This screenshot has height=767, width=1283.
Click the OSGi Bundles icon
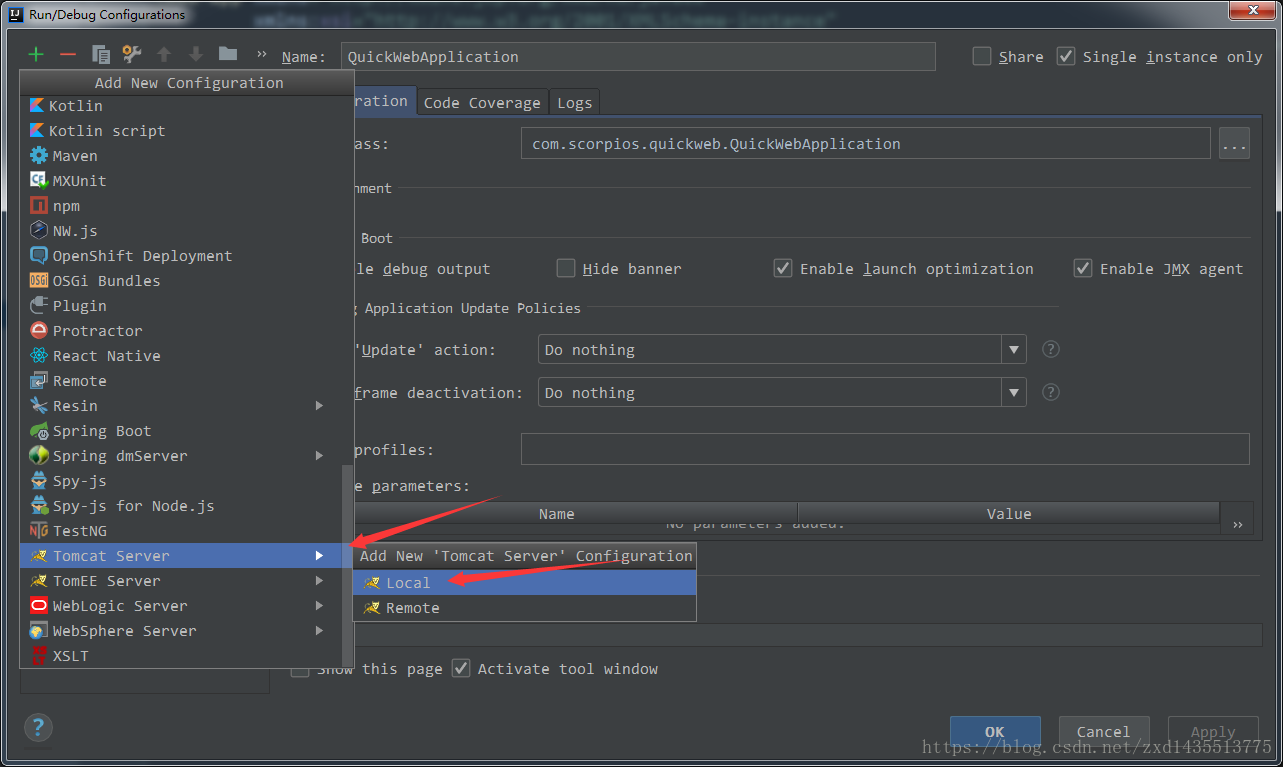[x=39, y=280]
